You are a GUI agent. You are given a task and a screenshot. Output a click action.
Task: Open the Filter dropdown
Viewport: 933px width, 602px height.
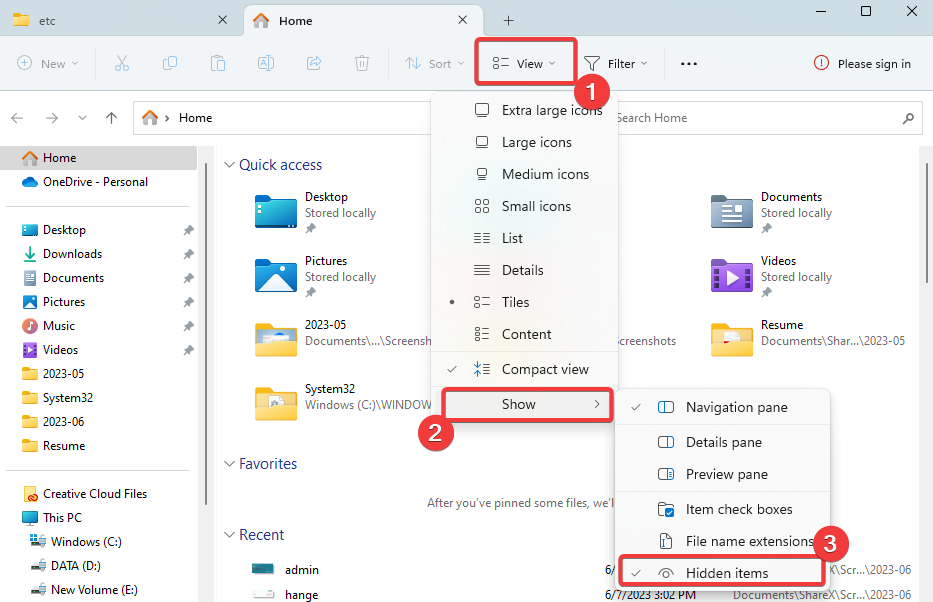click(616, 64)
